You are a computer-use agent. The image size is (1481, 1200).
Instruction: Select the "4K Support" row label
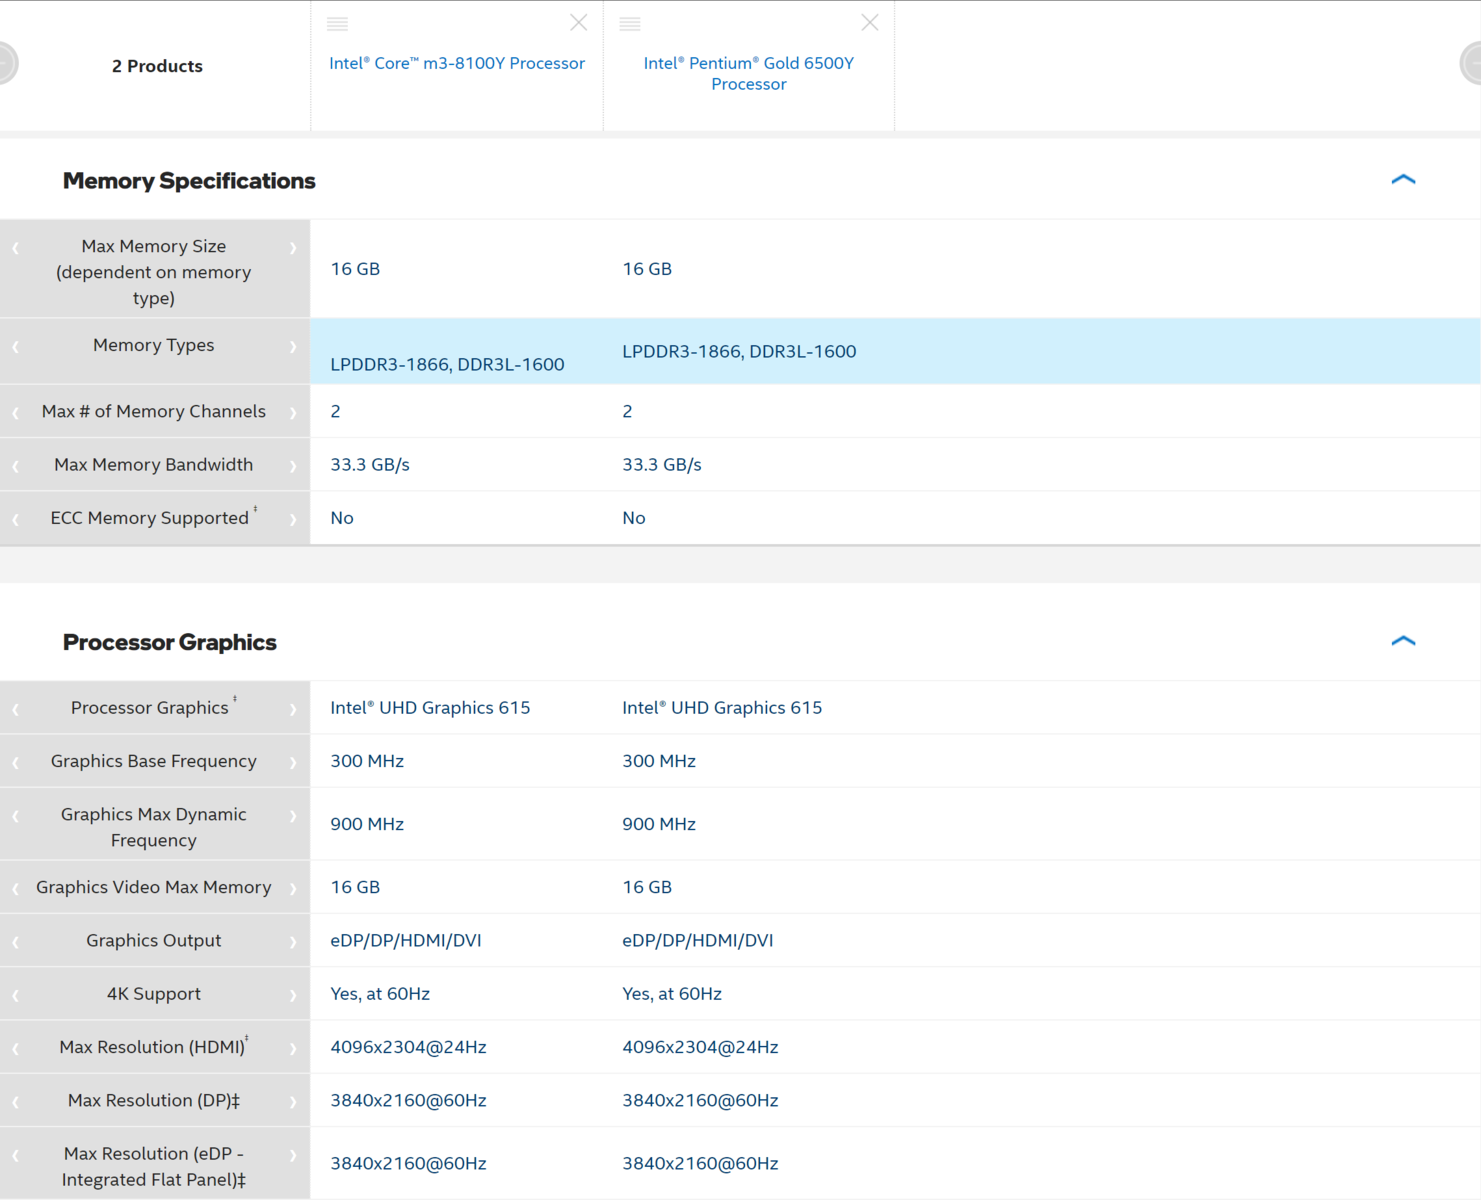[x=154, y=993]
